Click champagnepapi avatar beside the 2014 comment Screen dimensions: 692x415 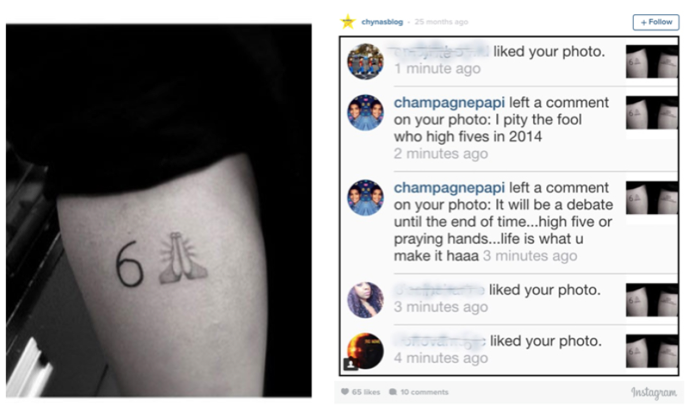tap(365, 113)
